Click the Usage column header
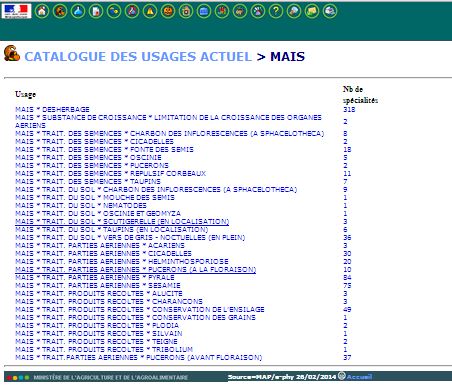This screenshot has height=391, width=452. coord(25,94)
